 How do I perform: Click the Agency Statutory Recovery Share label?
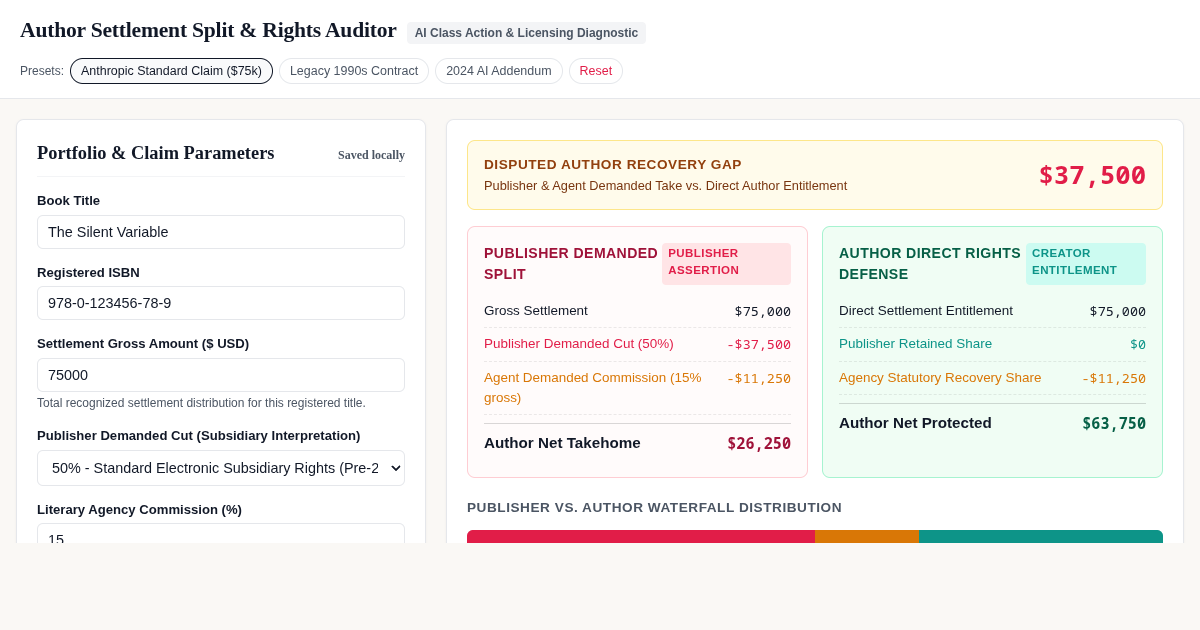[x=940, y=378]
